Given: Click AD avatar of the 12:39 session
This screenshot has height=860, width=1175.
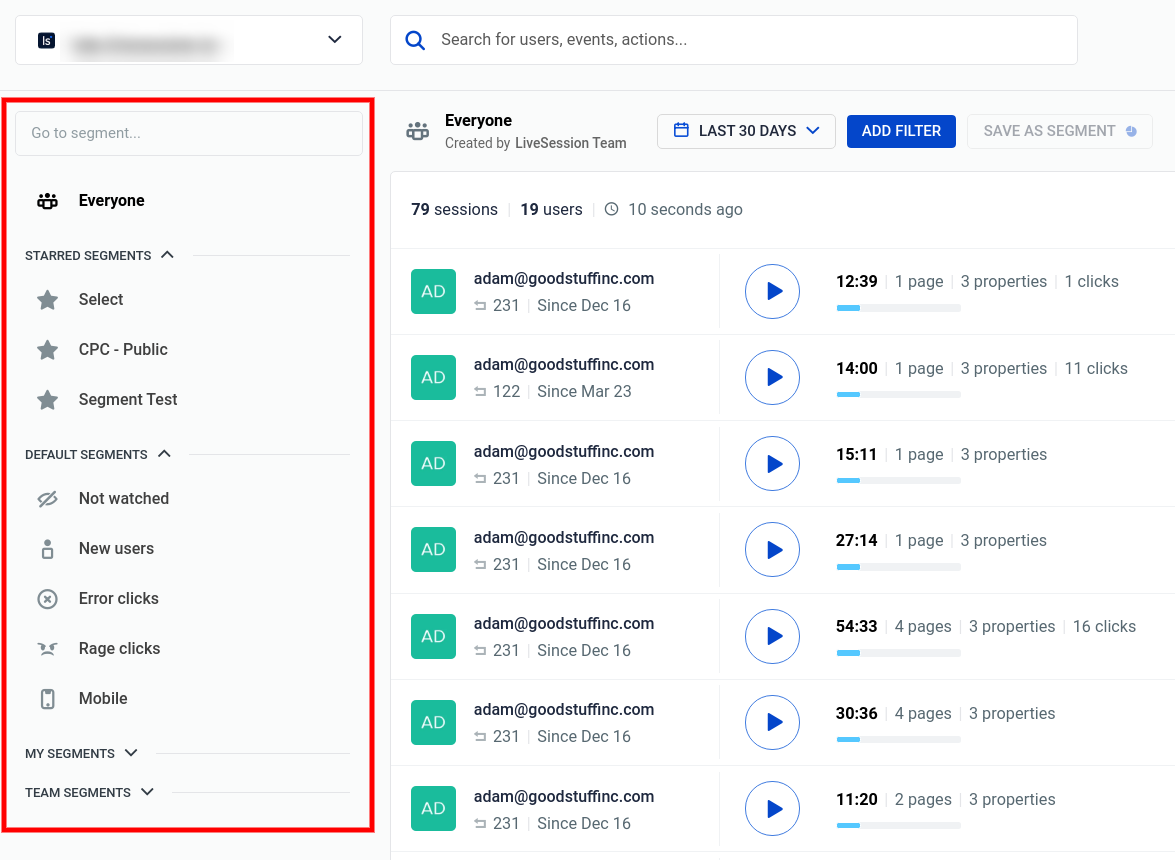Looking at the screenshot, I should pos(433,291).
